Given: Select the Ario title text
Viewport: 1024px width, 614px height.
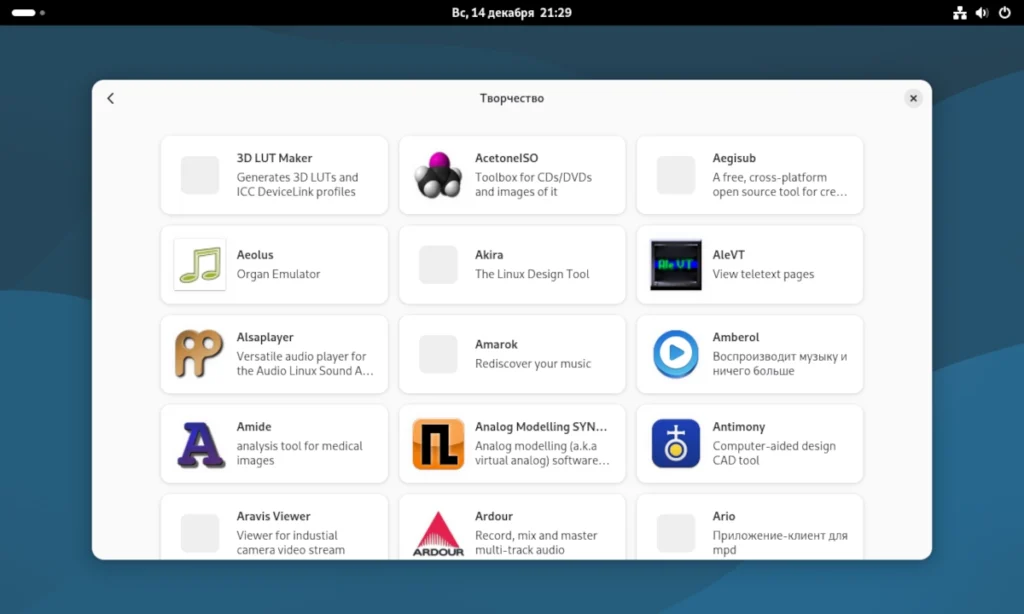Looking at the screenshot, I should (724, 516).
